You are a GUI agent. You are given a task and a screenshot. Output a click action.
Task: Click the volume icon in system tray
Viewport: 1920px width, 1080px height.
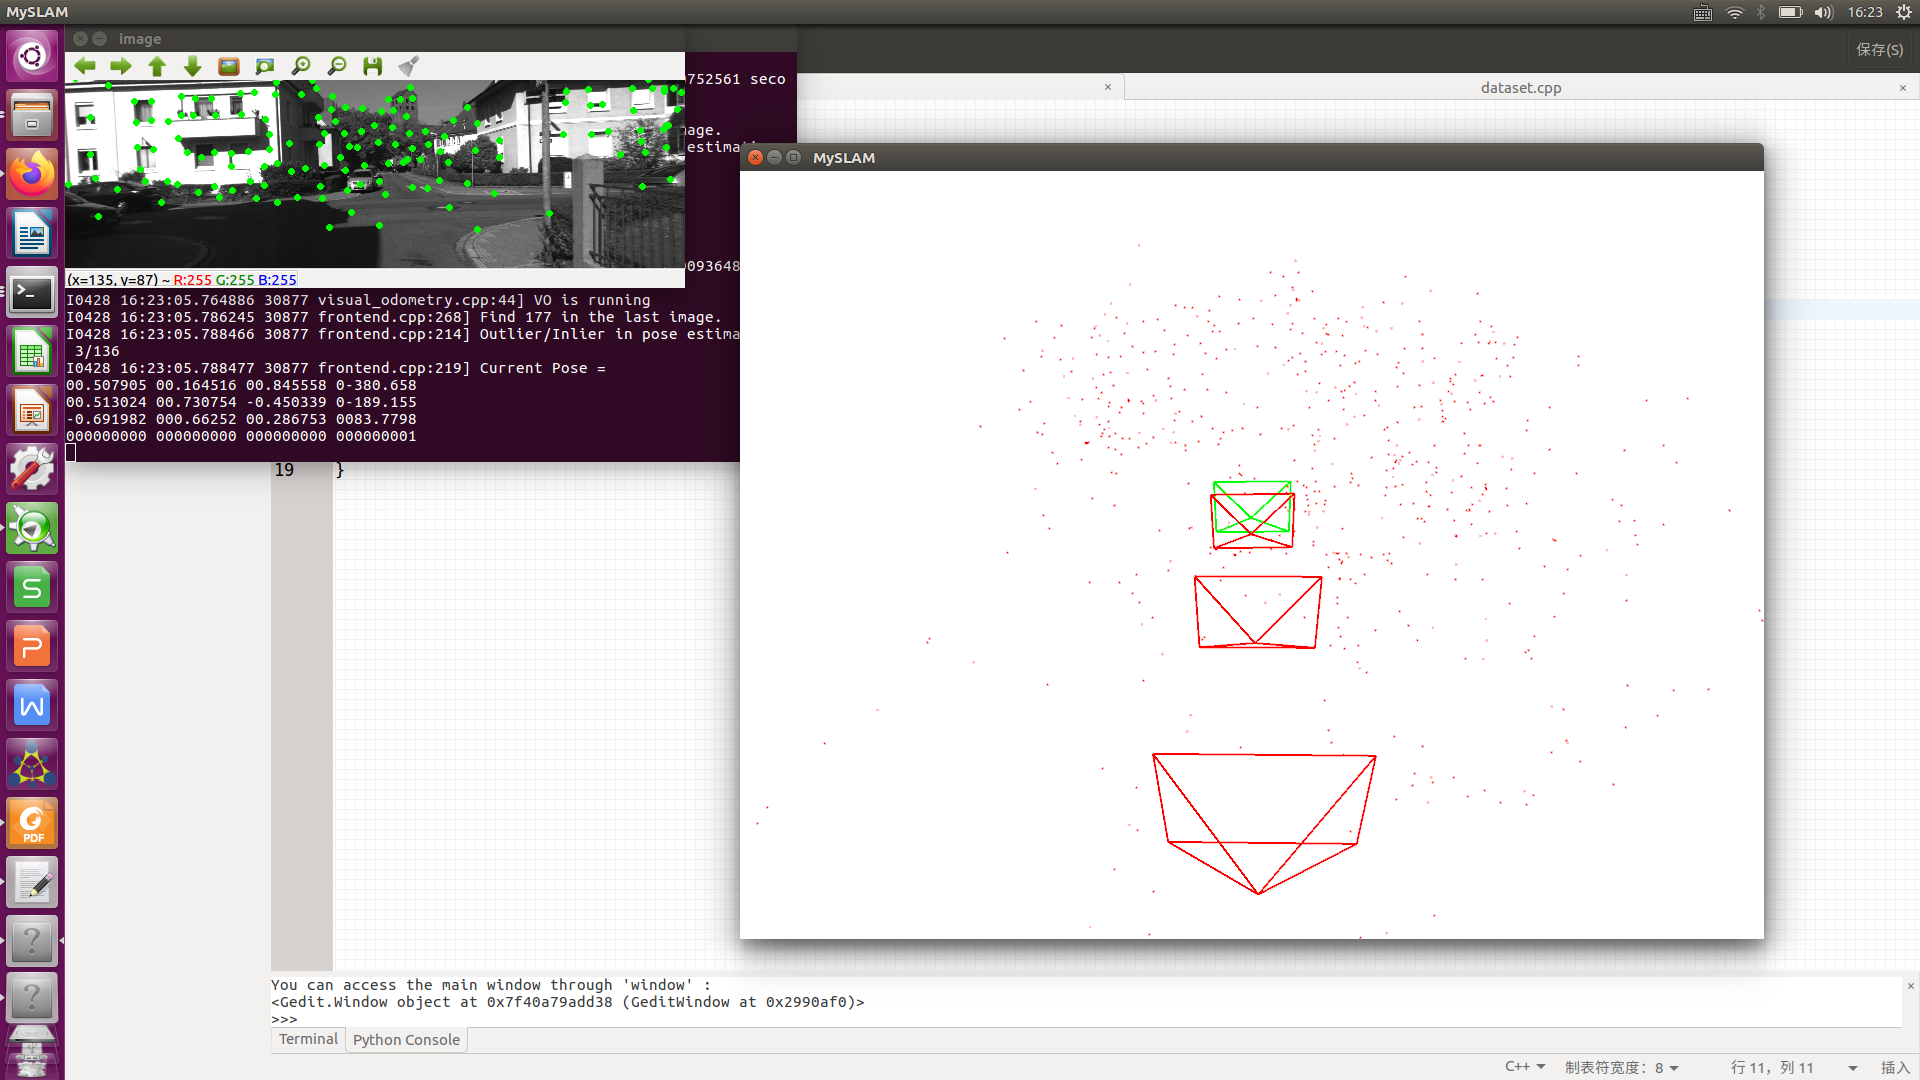1822,11
